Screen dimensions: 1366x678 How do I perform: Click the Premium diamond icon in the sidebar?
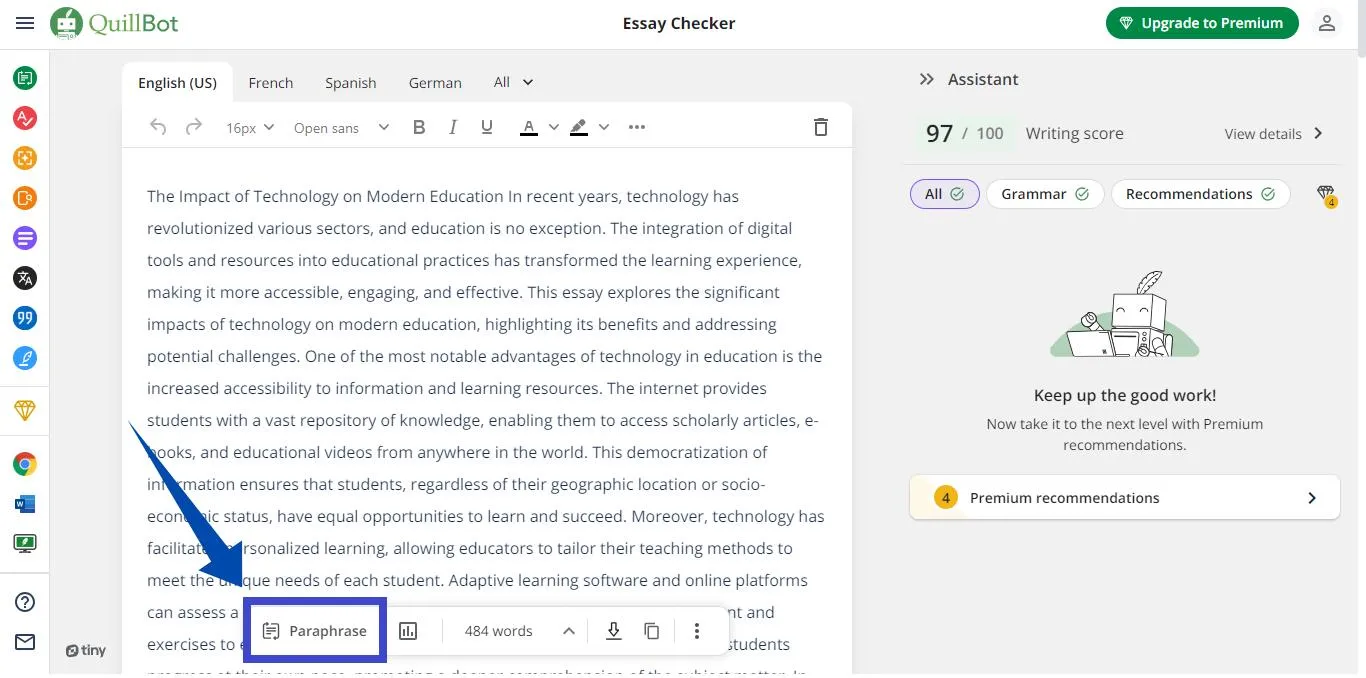click(x=24, y=410)
